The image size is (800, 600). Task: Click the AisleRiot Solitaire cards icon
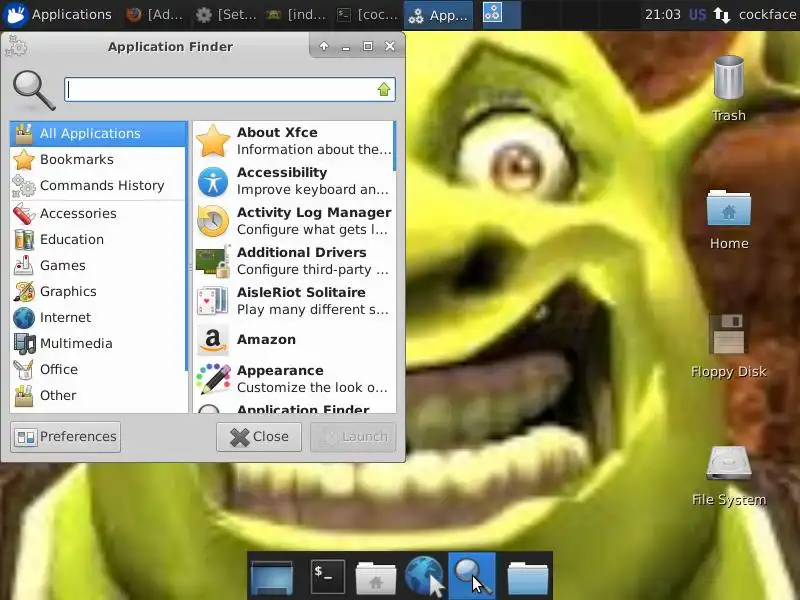coord(213,301)
